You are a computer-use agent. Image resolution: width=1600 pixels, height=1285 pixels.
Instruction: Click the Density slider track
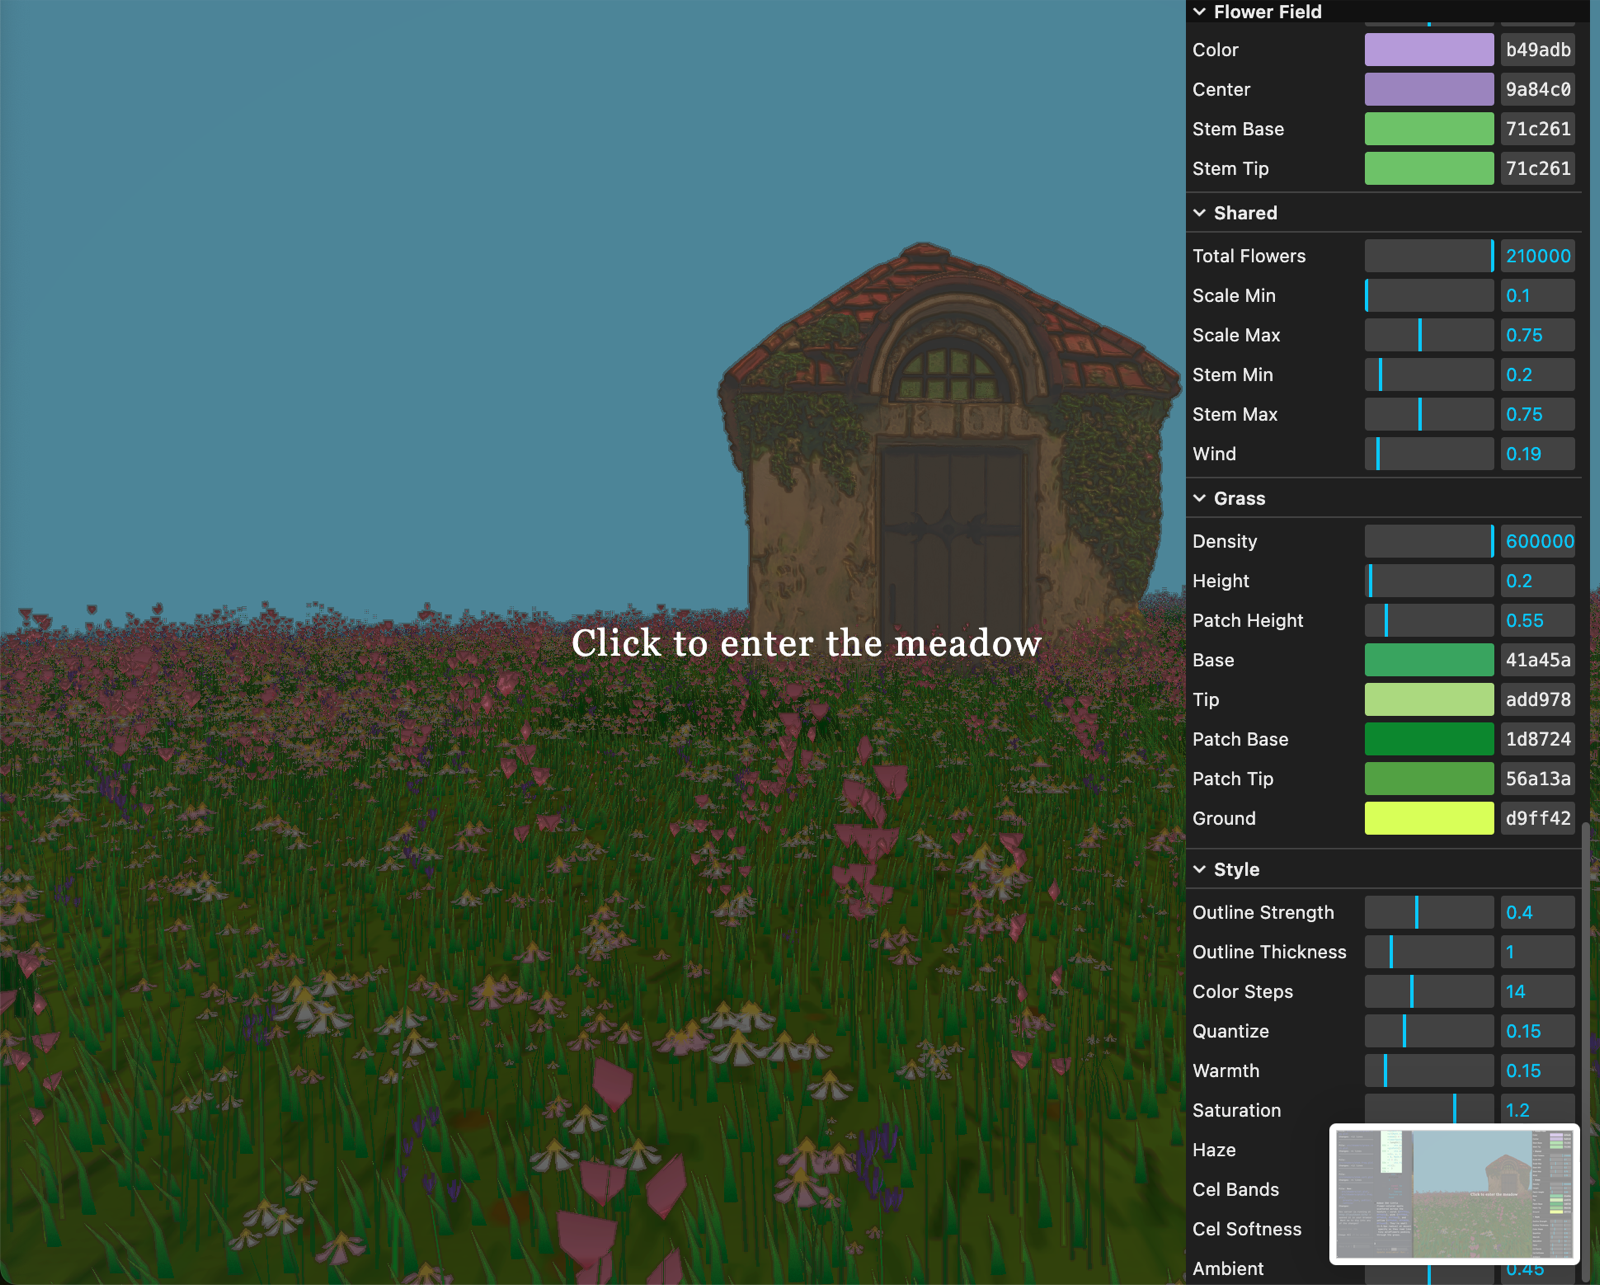click(x=1428, y=541)
